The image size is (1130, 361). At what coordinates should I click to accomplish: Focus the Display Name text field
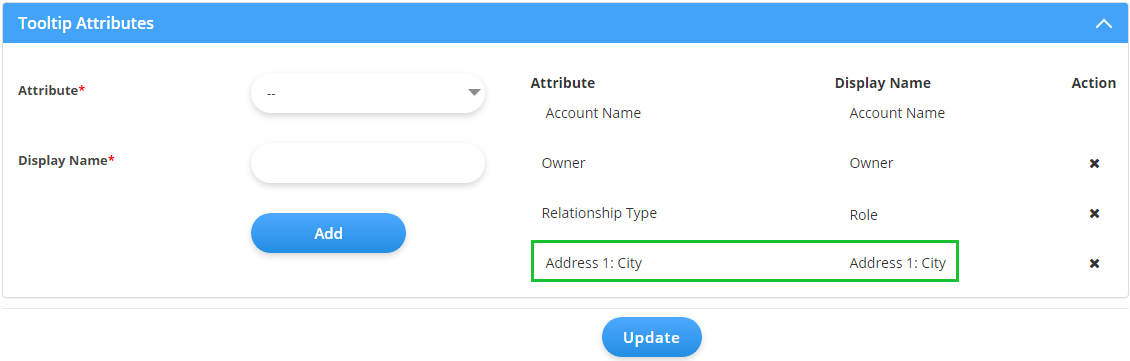tap(368, 163)
